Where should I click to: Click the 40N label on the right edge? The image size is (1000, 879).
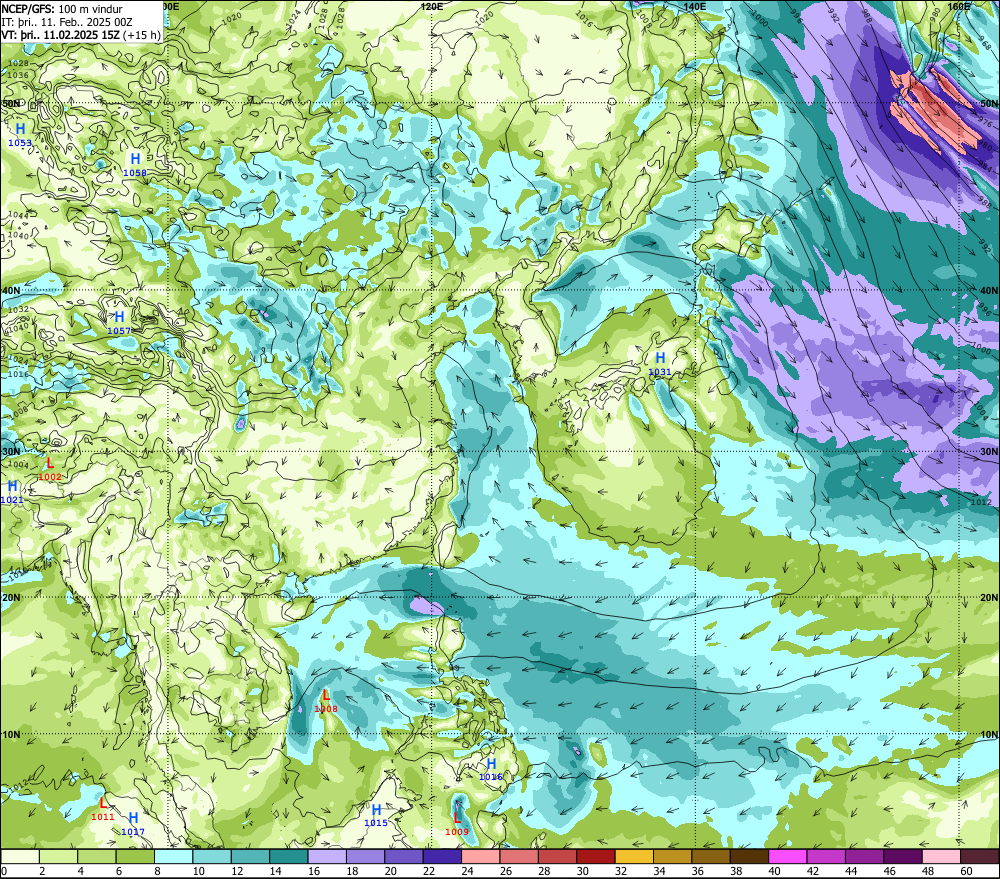click(x=989, y=291)
